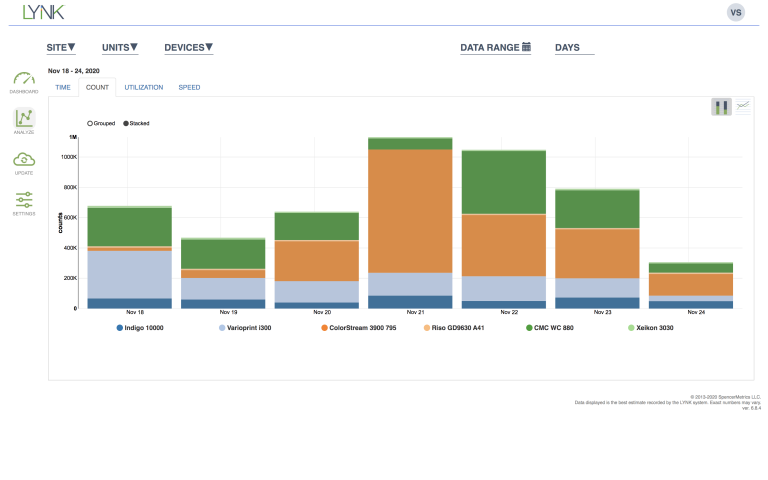Toggle Indigo 10000 legend series
This screenshot has width=768, height=480.
140,328
